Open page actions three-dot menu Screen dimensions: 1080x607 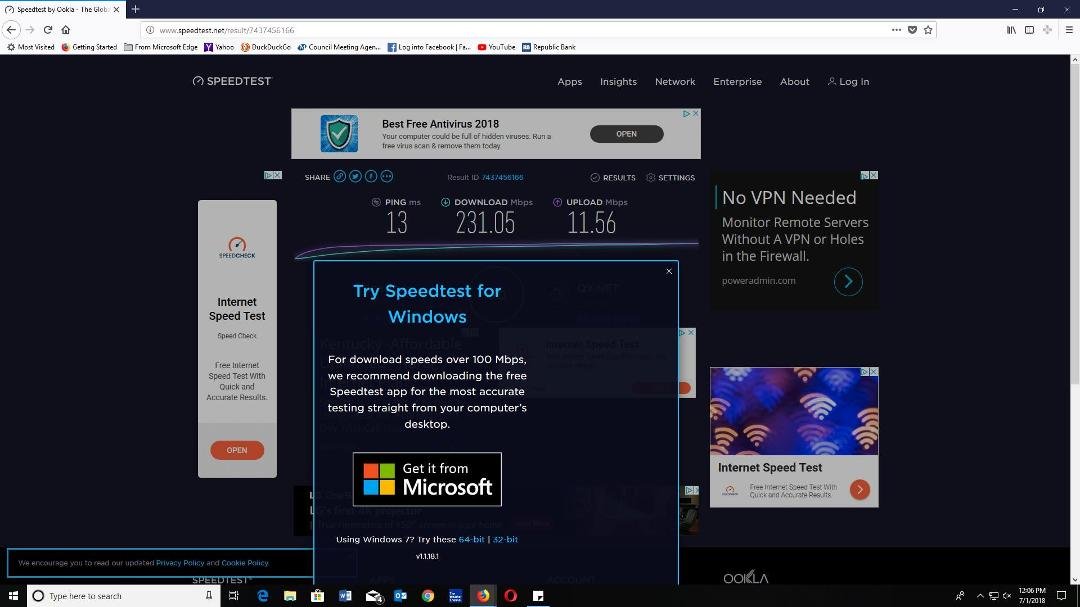tap(896, 30)
